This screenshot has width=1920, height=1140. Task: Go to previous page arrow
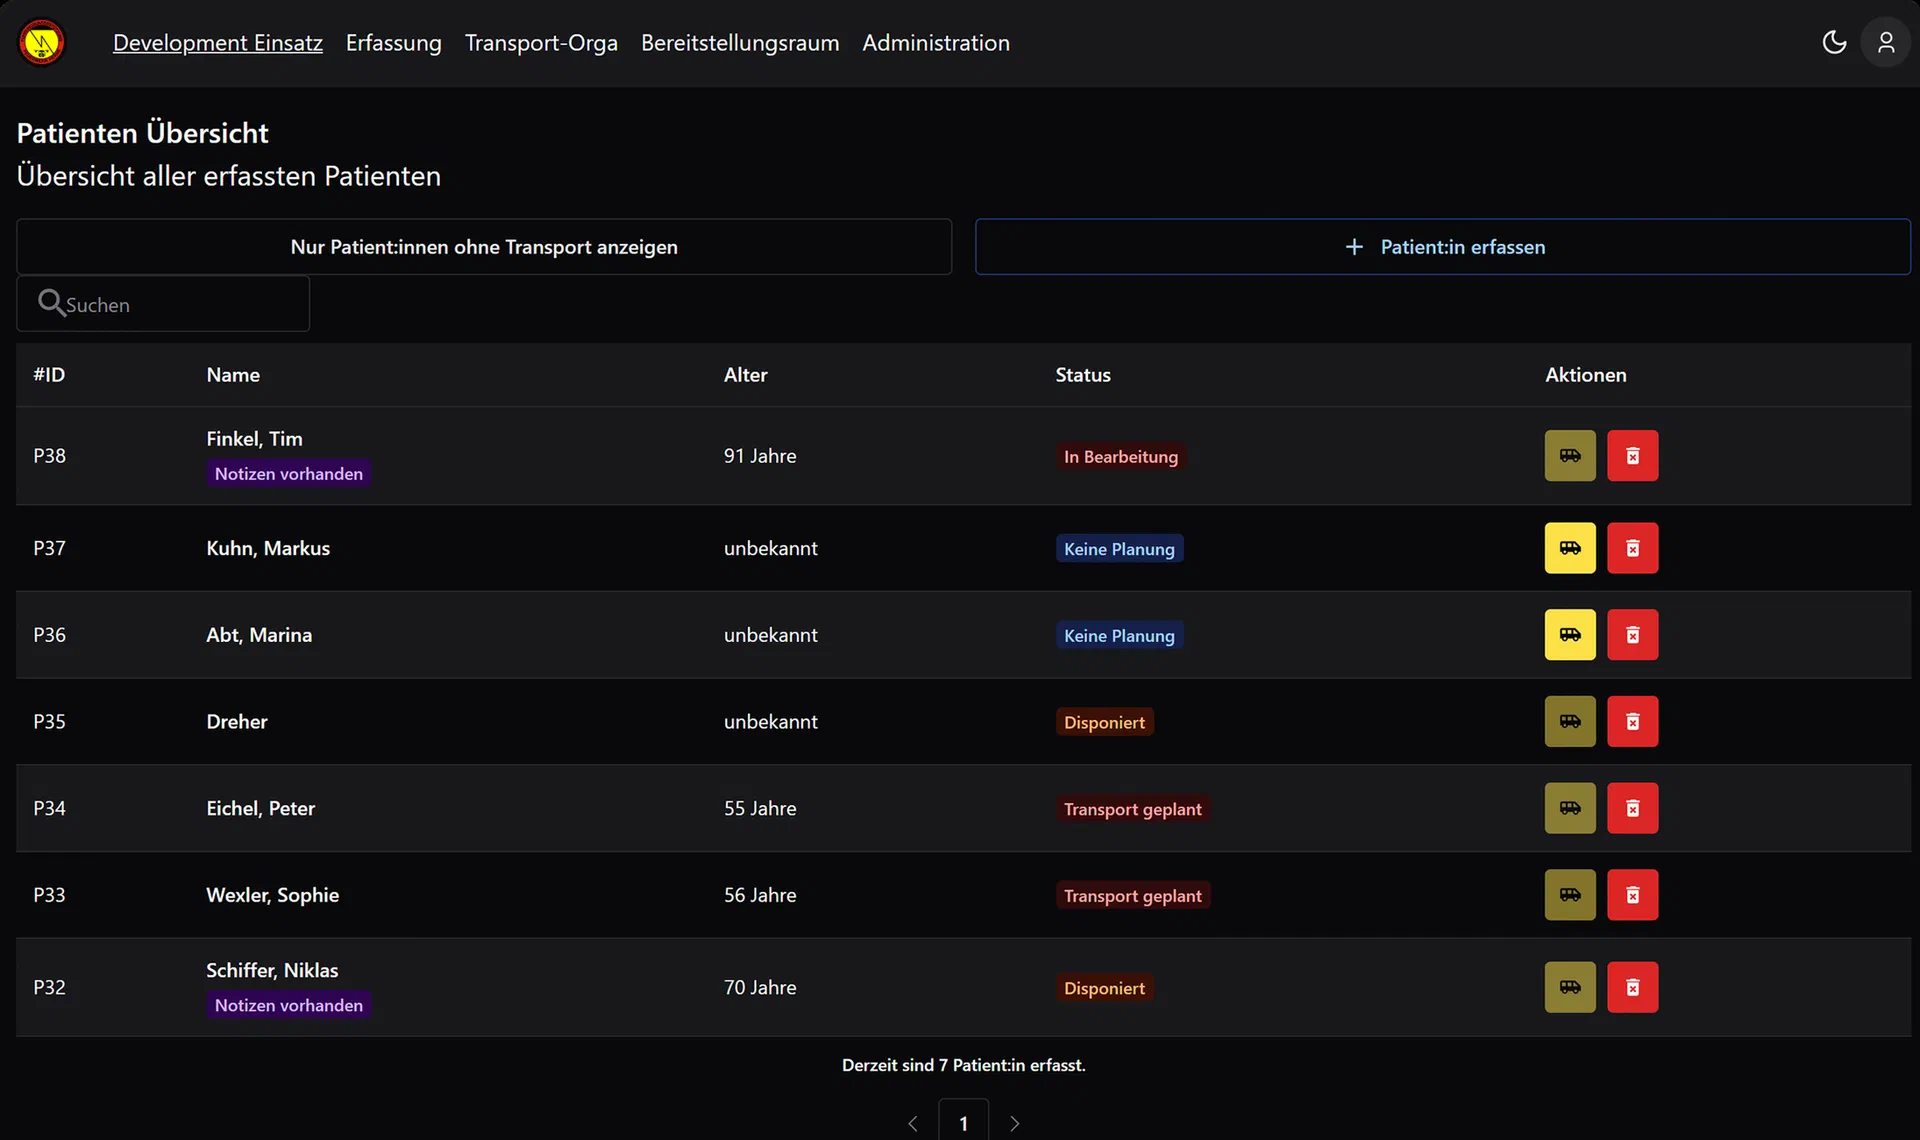(913, 1124)
